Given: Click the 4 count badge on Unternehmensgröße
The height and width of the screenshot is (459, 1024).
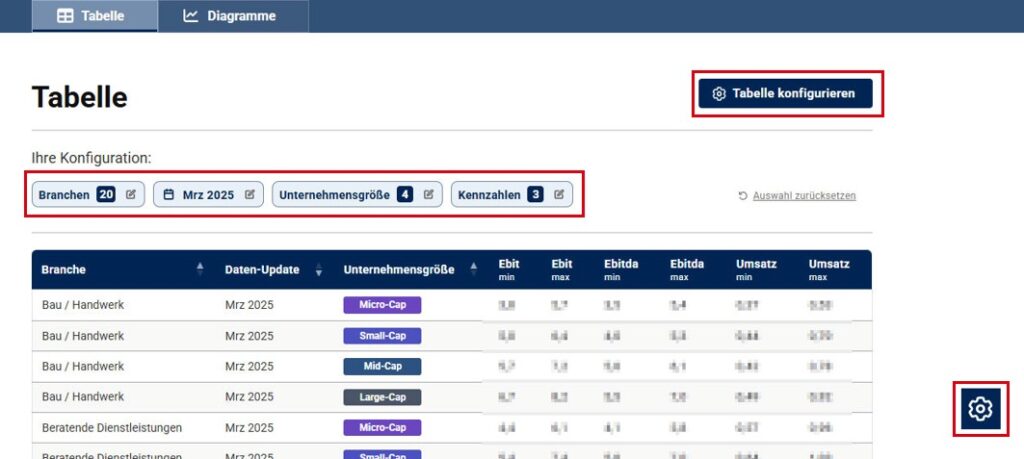Looking at the screenshot, I should point(405,194).
